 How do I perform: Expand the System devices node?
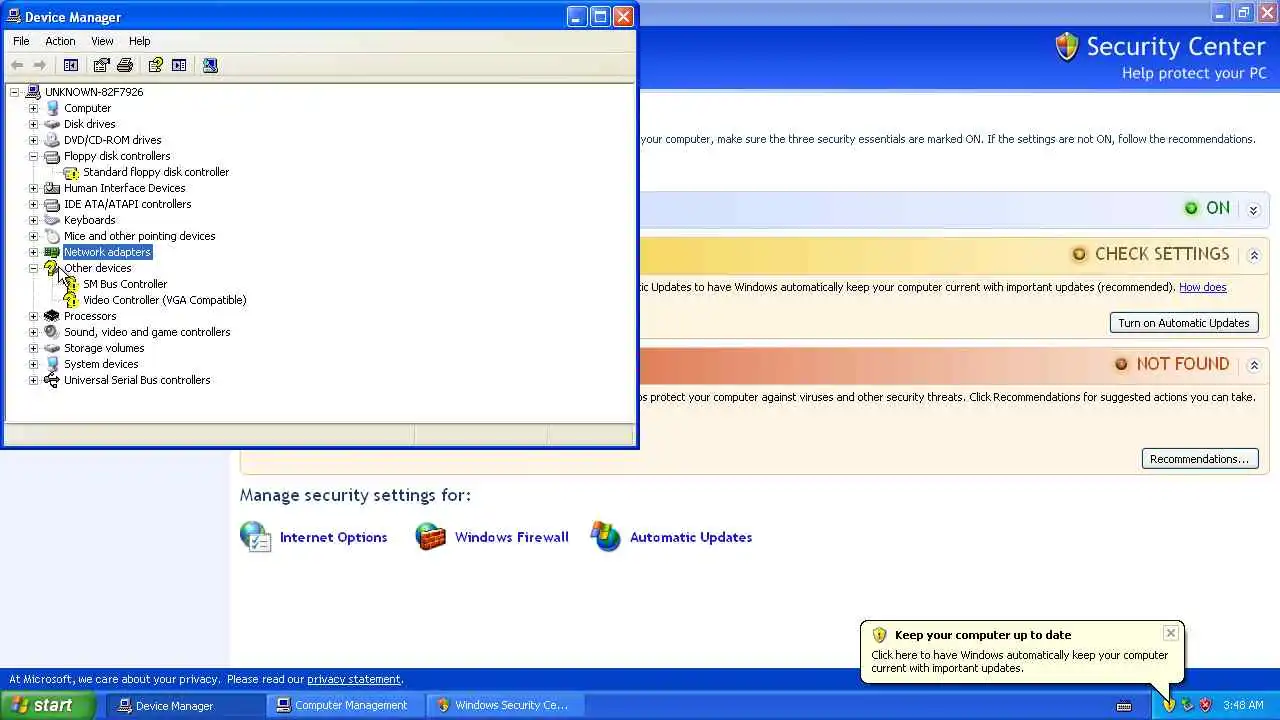pos(33,364)
